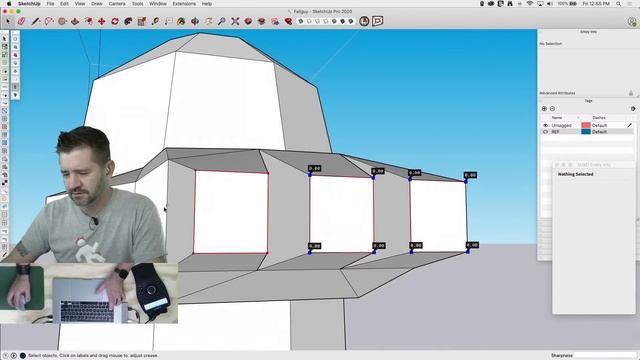
Task: Click the speech bubble toolbar icon
Action: click(378, 21)
